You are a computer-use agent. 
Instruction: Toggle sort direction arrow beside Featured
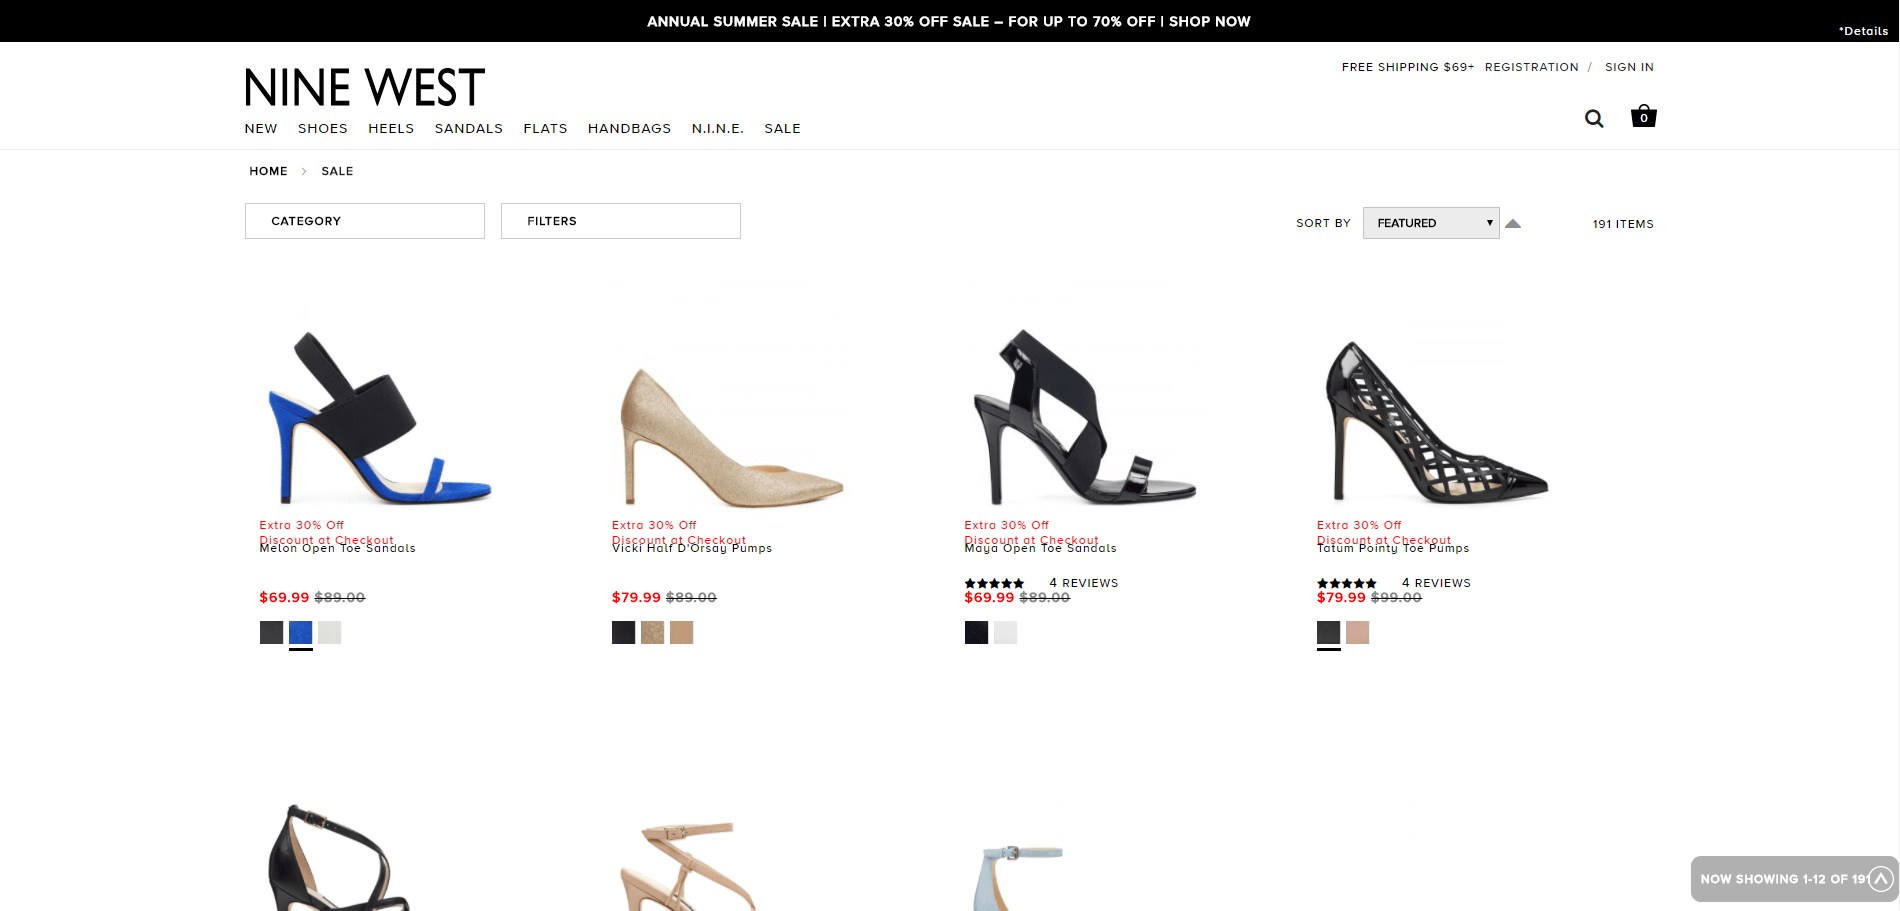pyautogui.click(x=1513, y=224)
